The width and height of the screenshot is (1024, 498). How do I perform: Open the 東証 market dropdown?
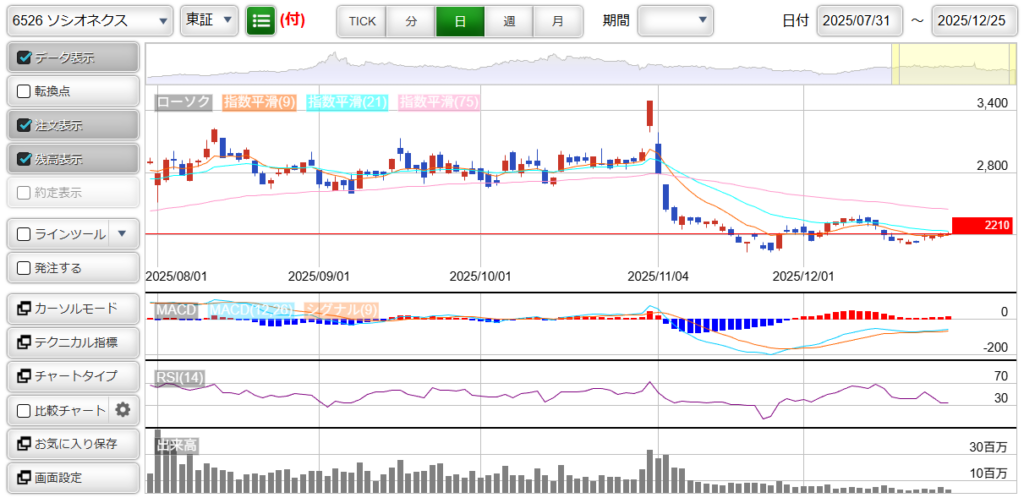click(209, 20)
